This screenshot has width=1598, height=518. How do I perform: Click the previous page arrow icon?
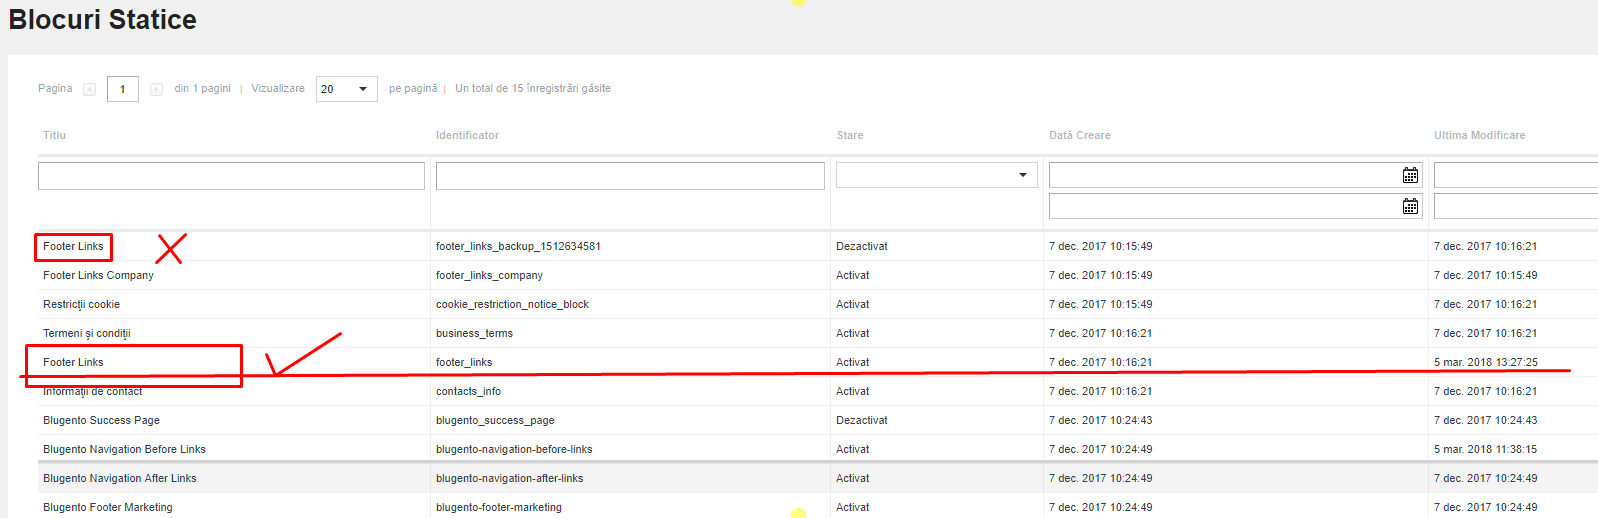89,89
